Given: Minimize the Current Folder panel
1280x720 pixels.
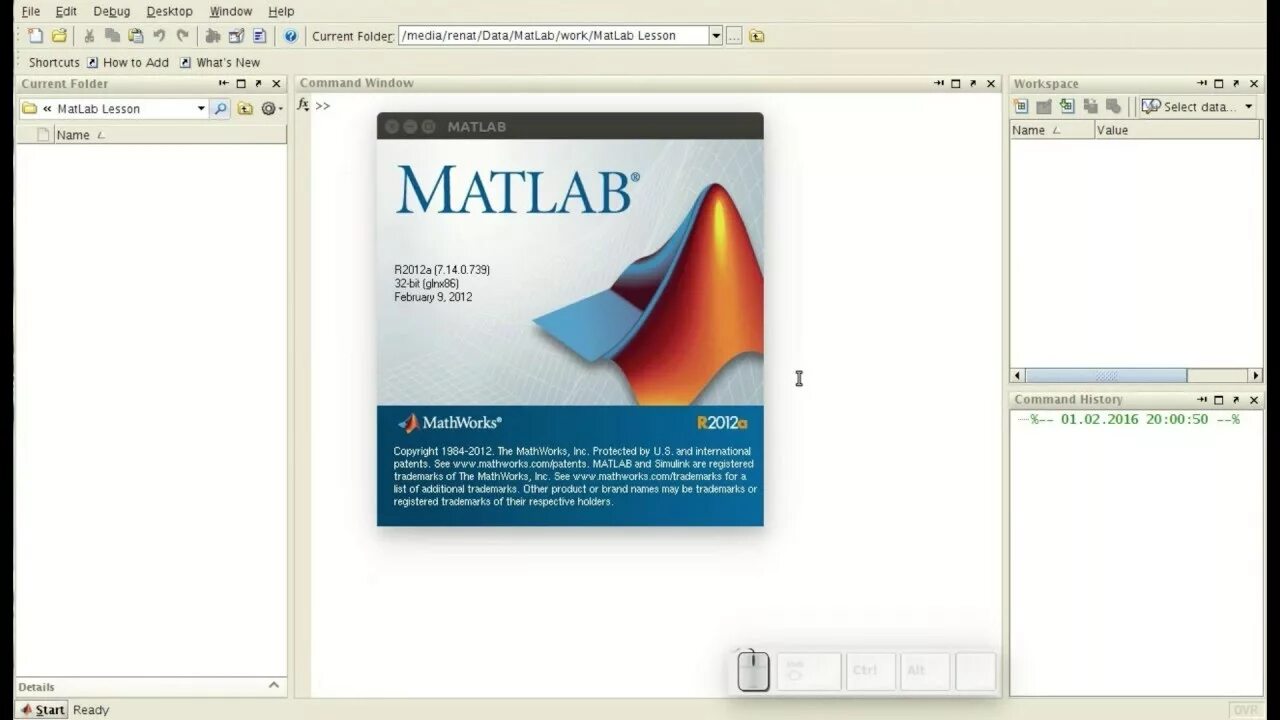Looking at the screenshot, I should click(x=223, y=84).
